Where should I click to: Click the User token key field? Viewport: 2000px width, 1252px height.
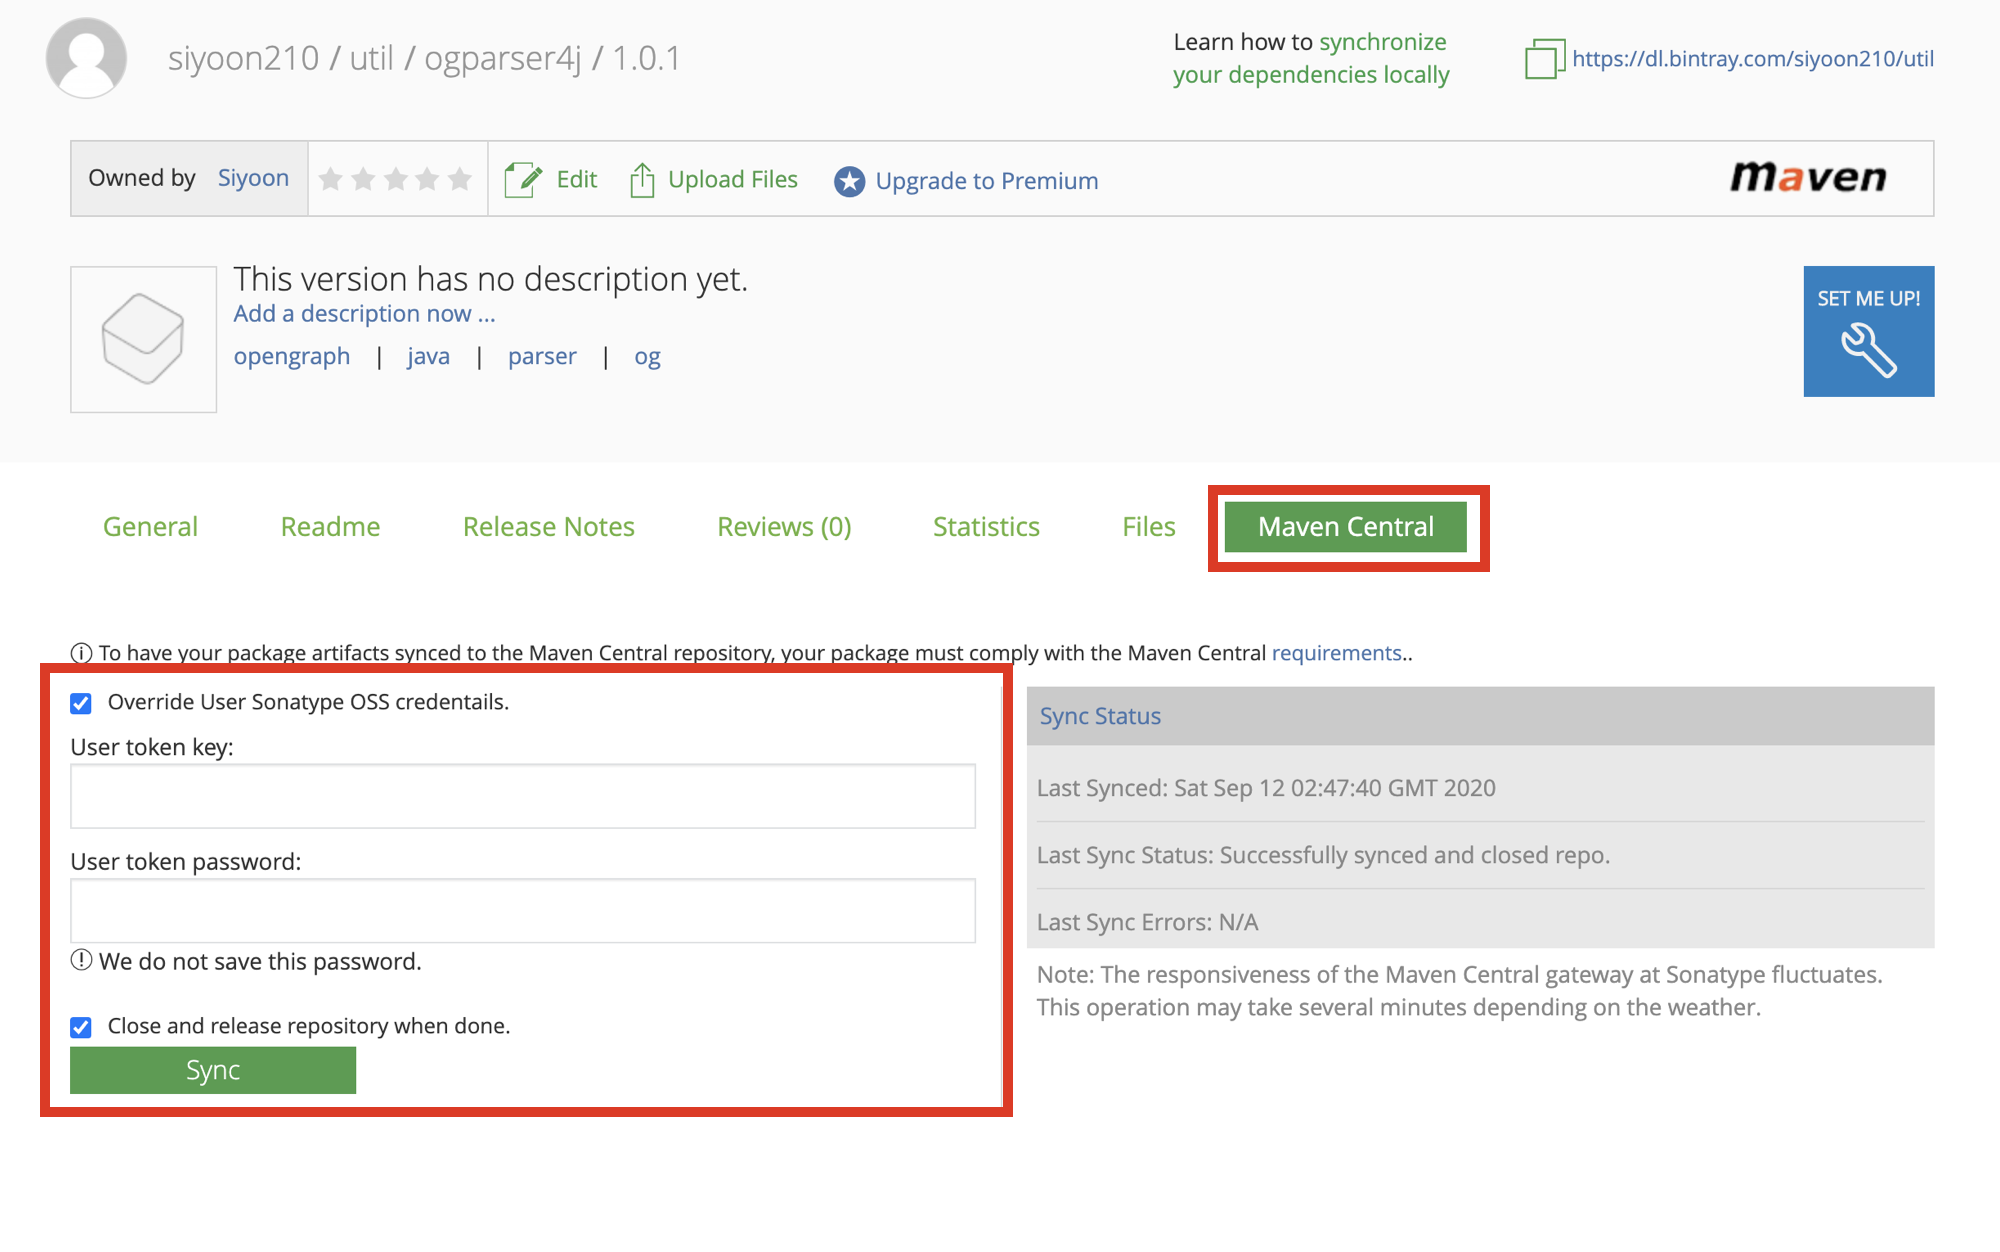point(522,796)
